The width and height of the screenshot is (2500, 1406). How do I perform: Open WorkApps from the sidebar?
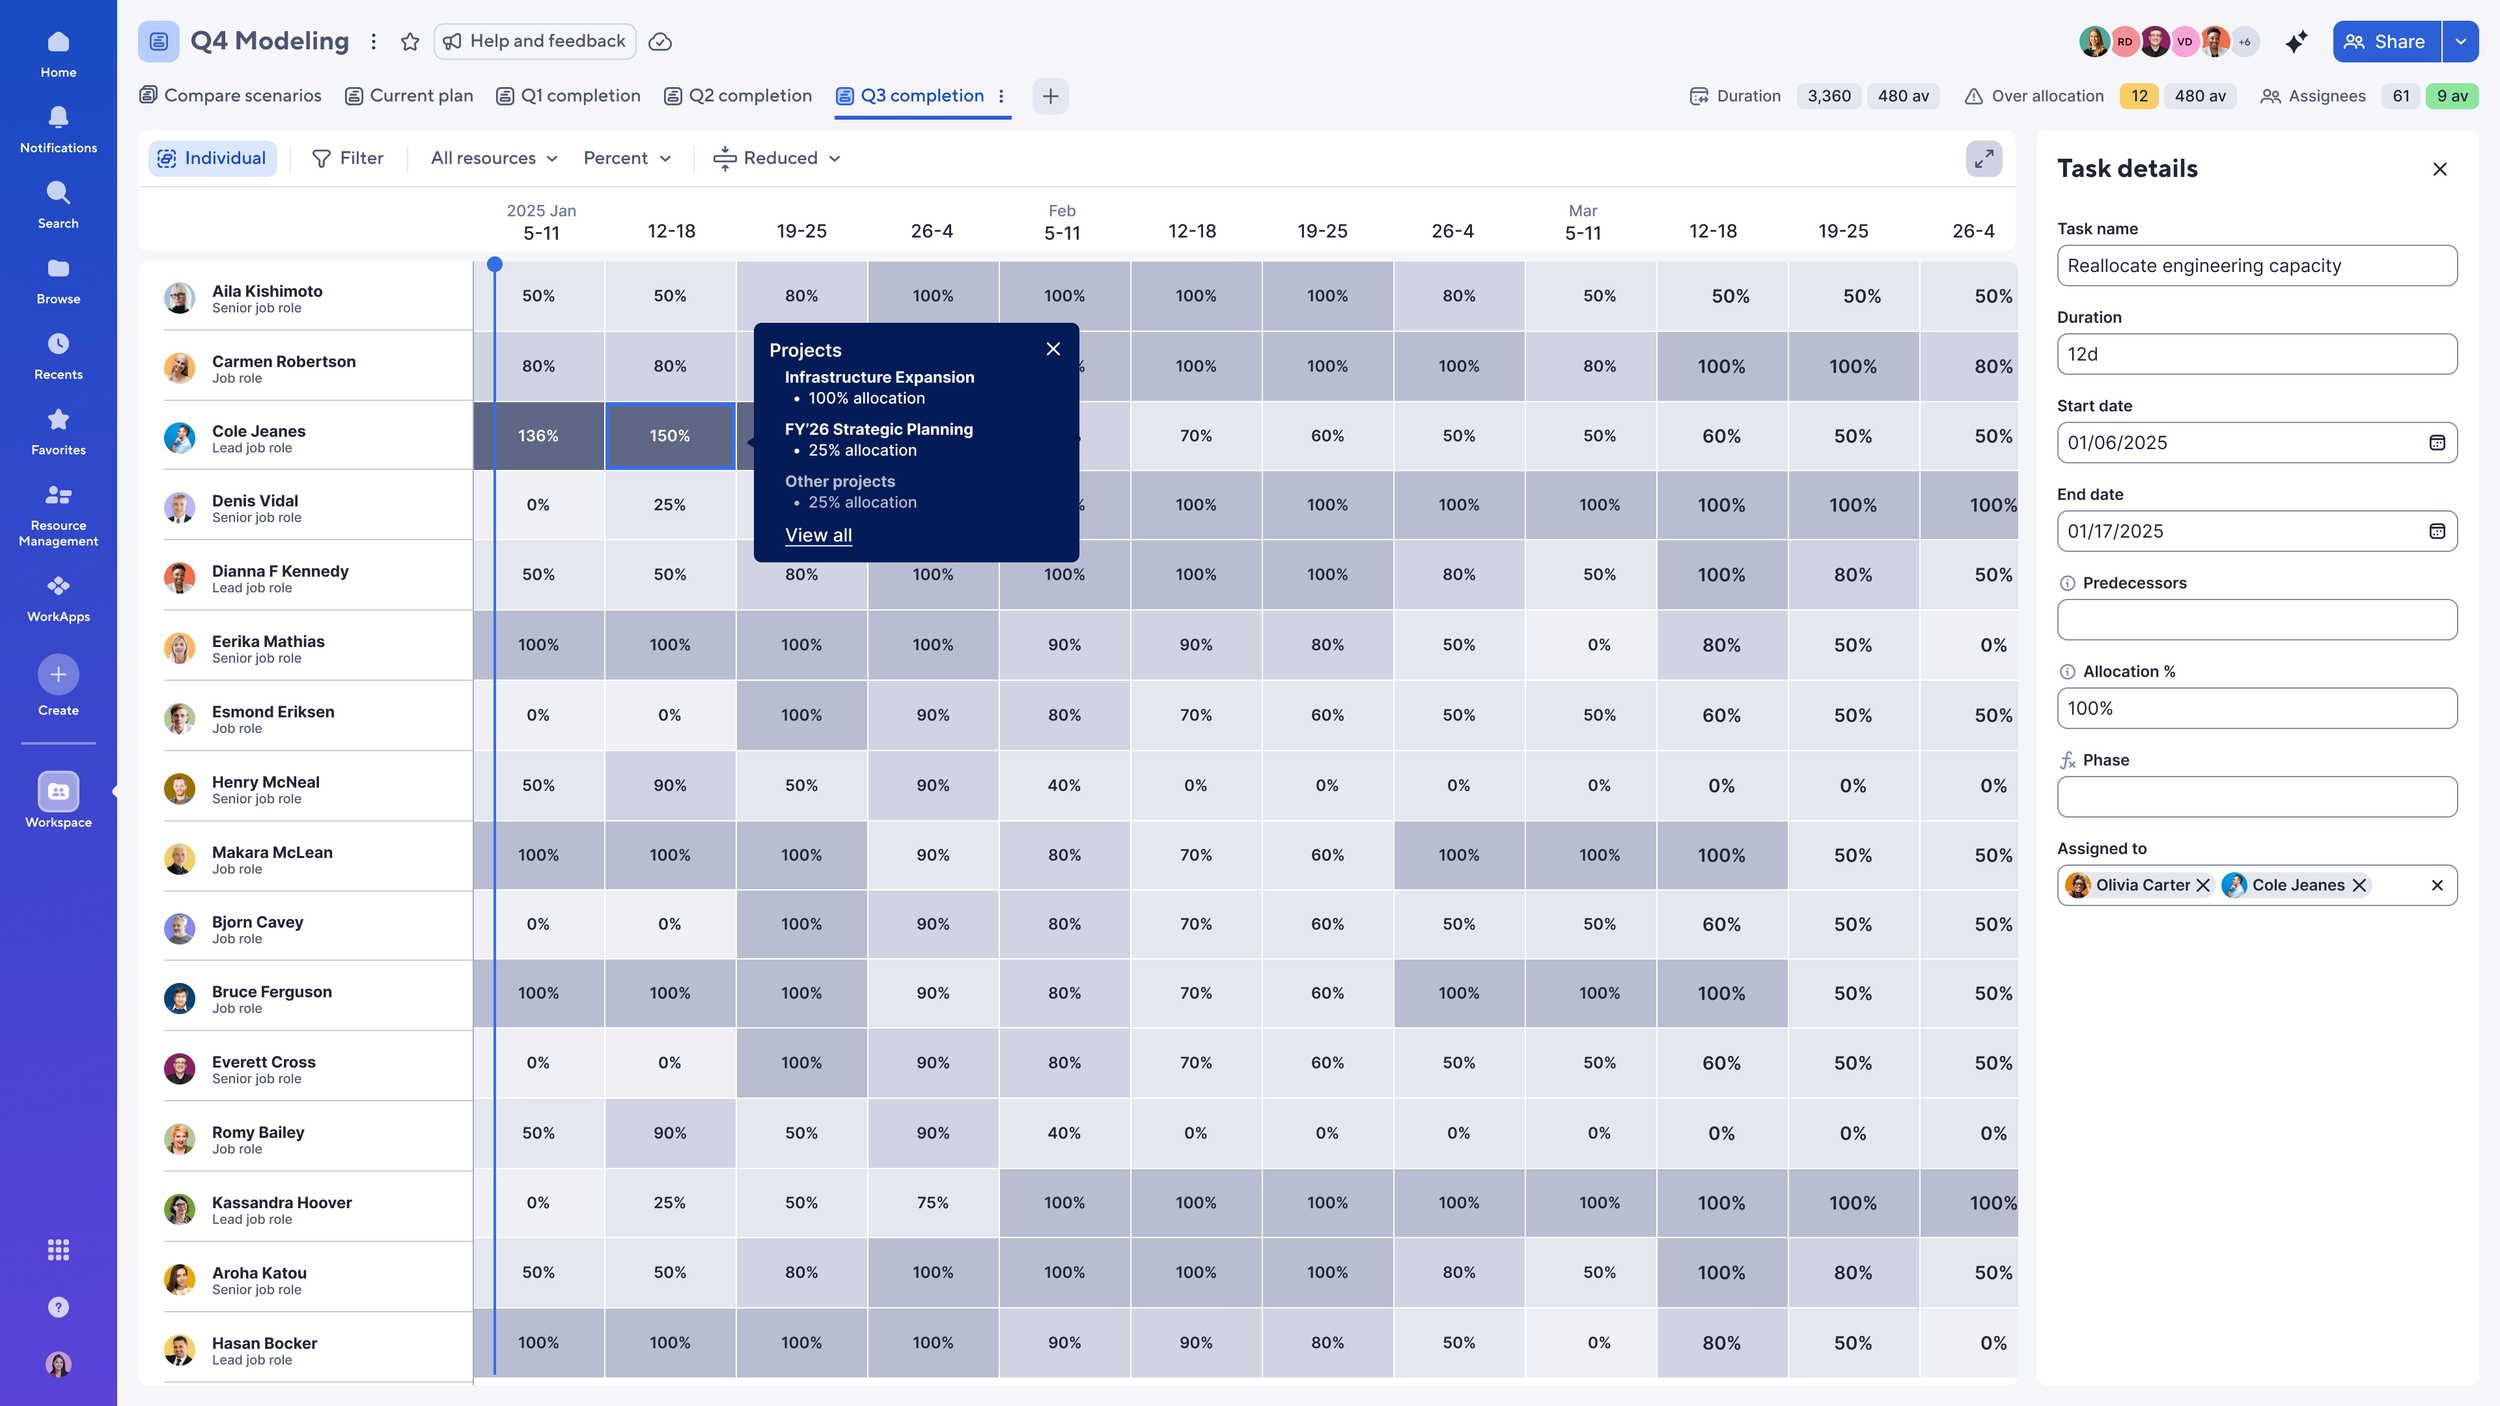58,598
